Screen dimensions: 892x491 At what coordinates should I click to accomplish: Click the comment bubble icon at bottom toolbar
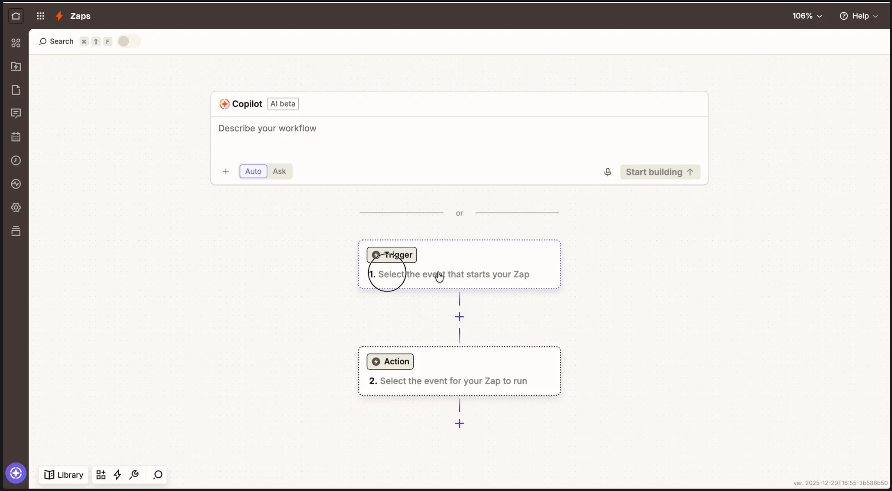158,475
